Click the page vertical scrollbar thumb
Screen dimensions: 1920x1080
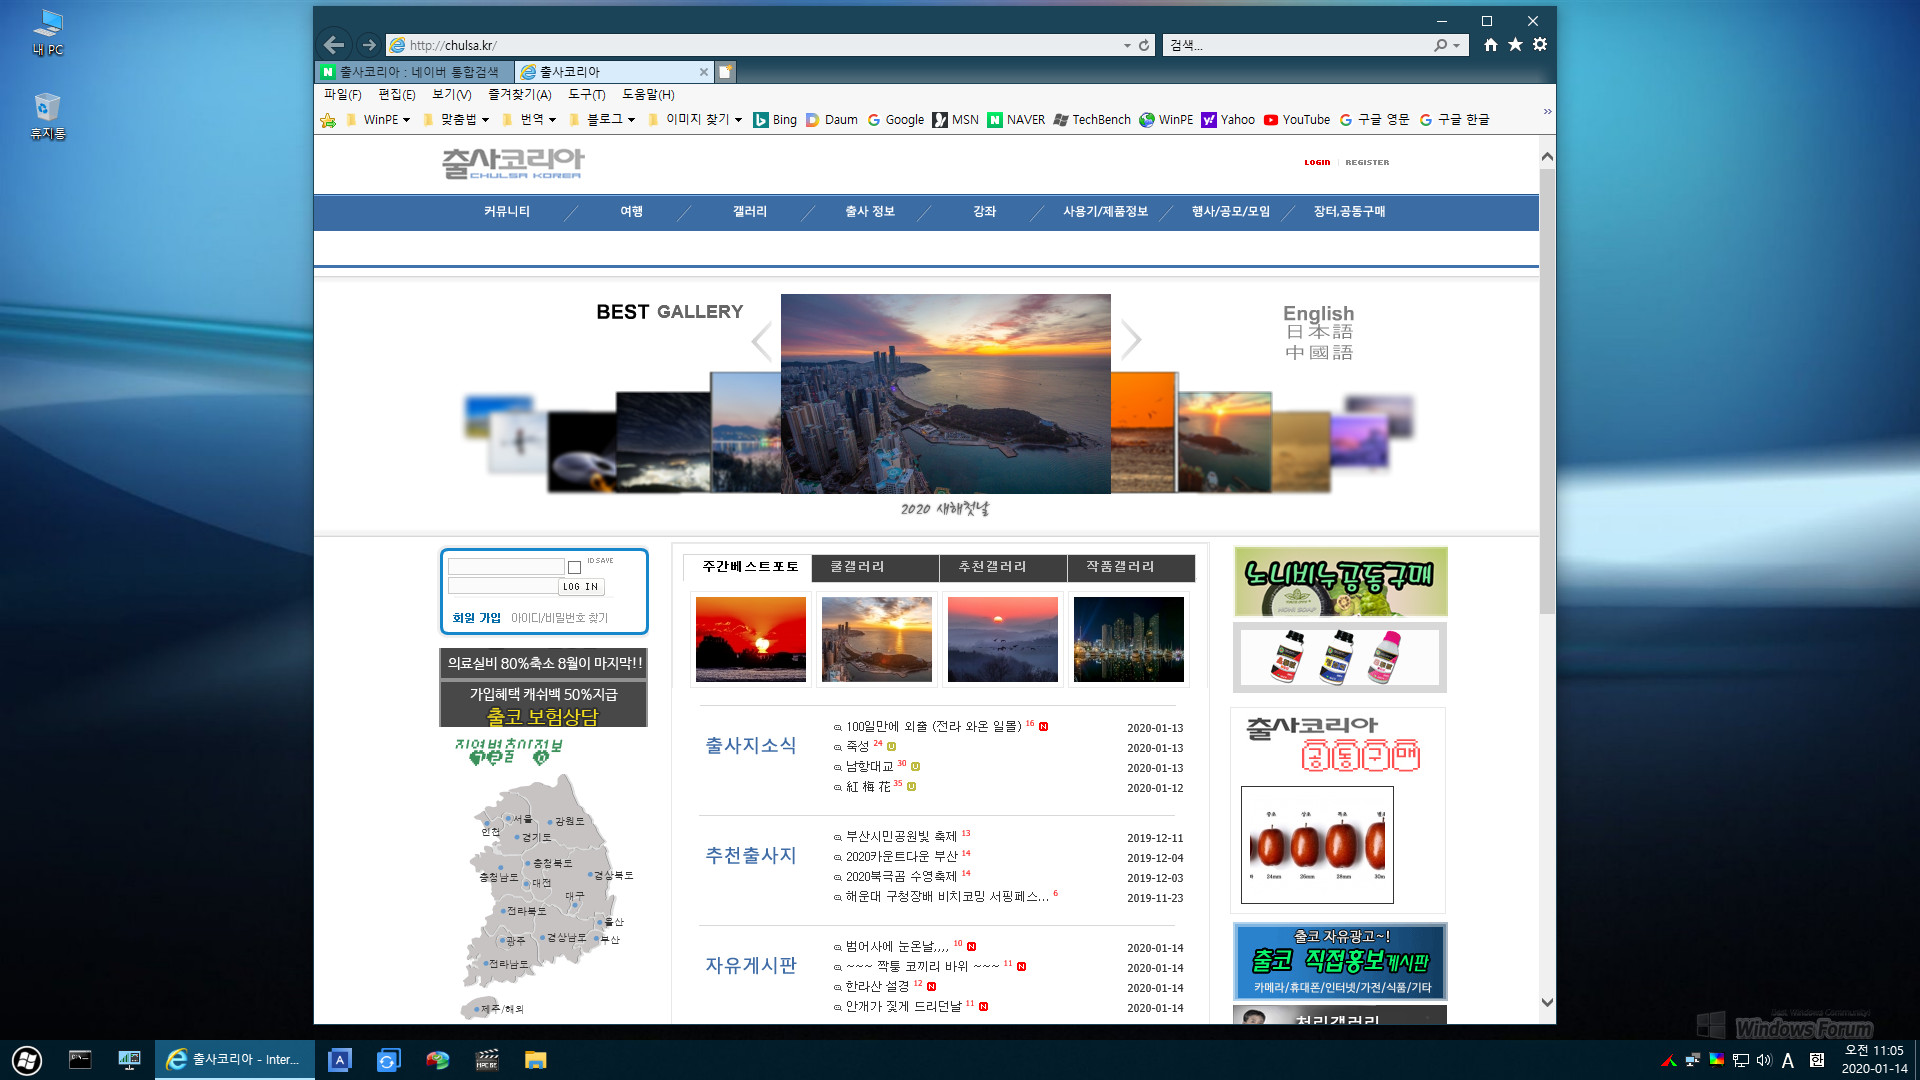1547,390
